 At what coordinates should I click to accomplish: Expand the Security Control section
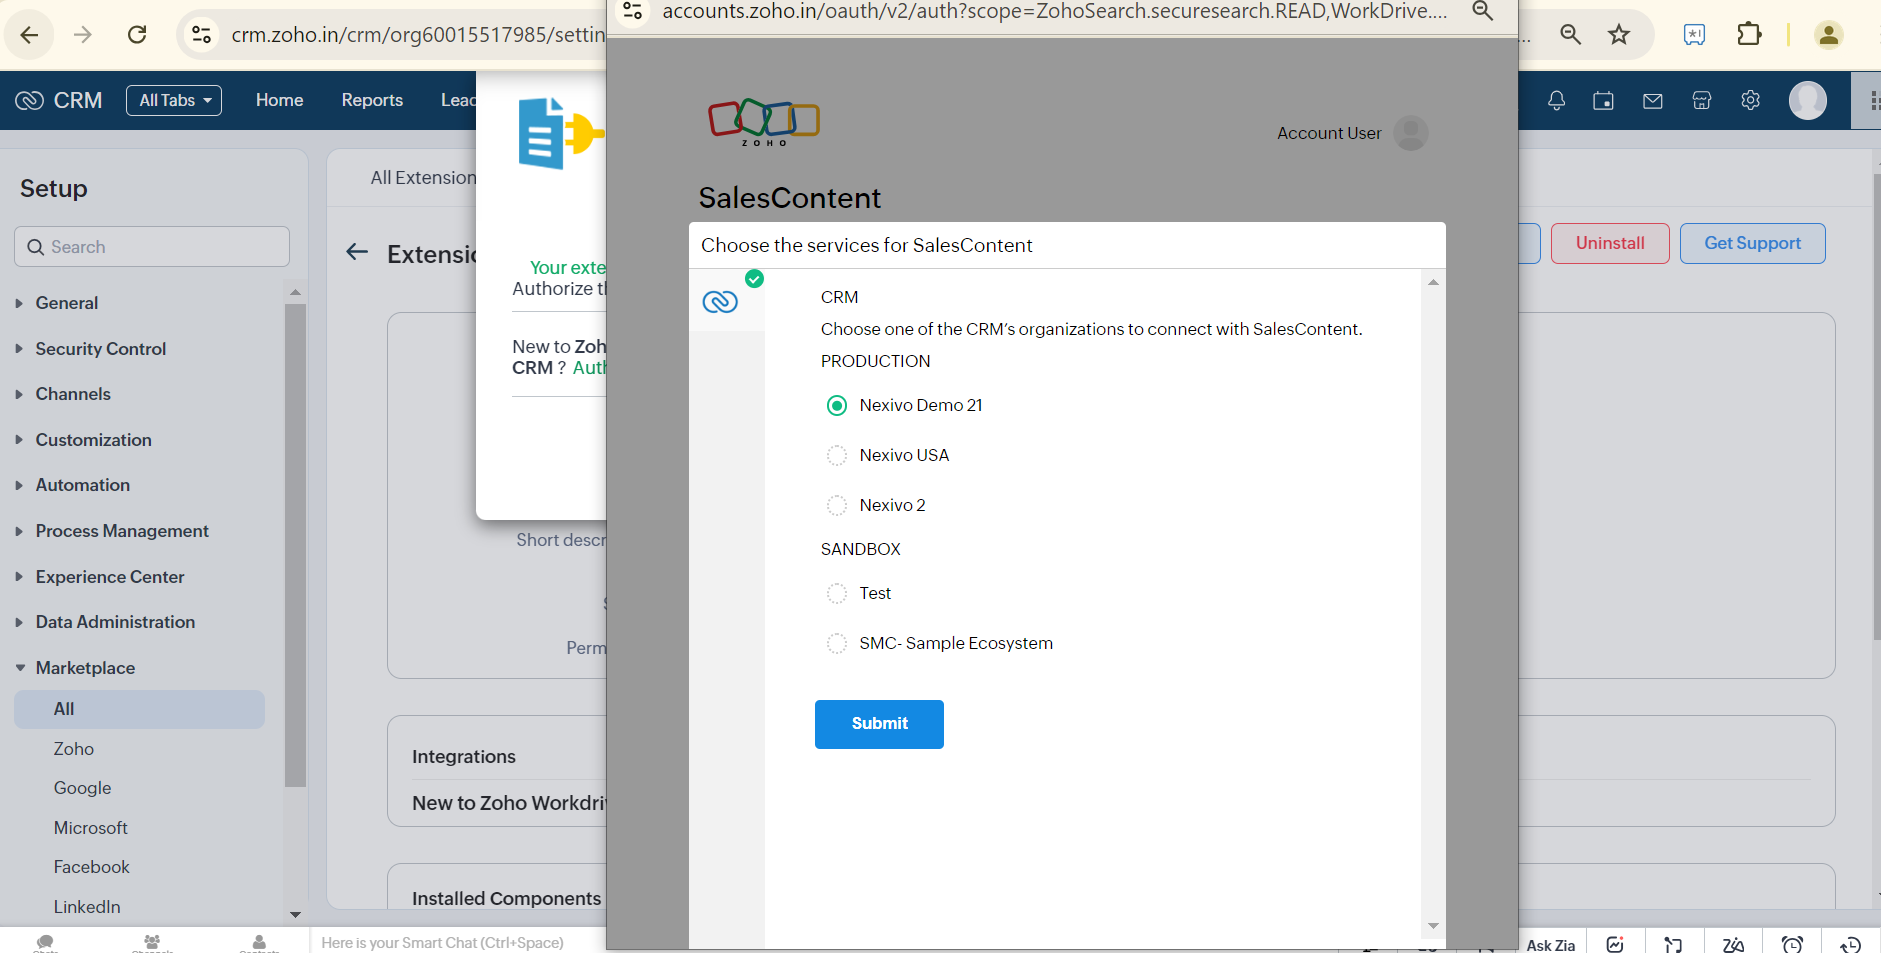point(100,349)
